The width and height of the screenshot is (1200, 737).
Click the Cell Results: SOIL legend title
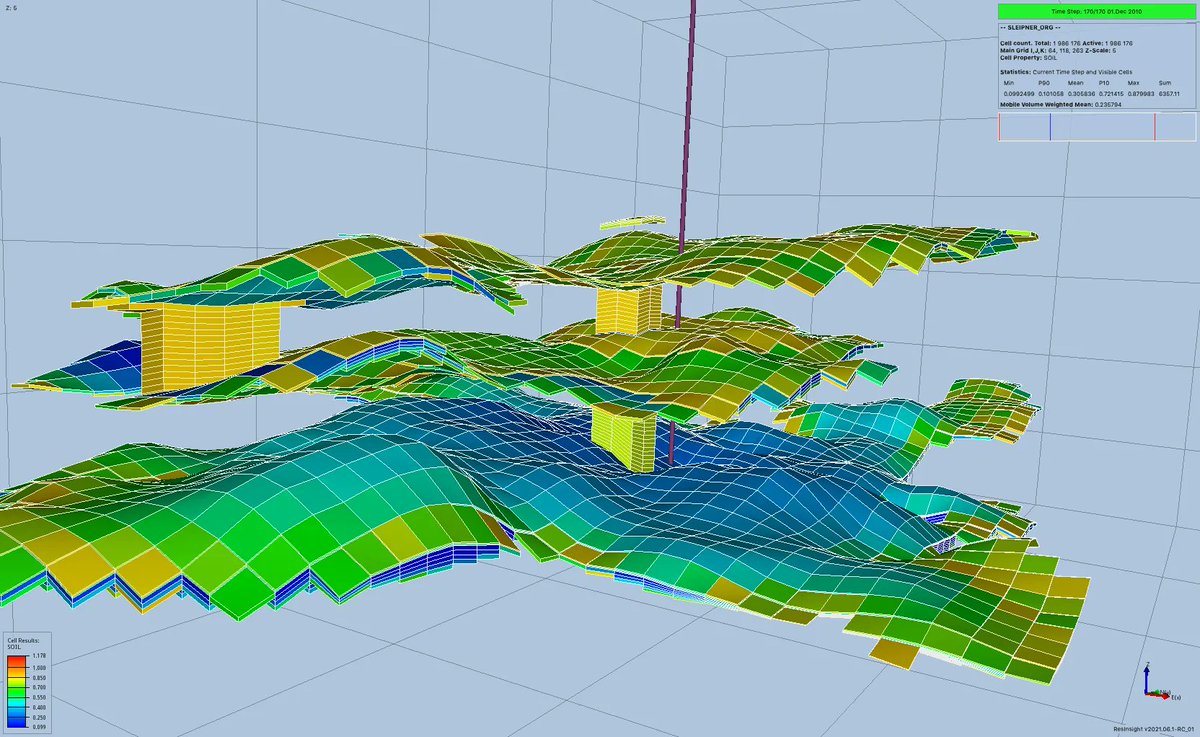(x=23, y=644)
